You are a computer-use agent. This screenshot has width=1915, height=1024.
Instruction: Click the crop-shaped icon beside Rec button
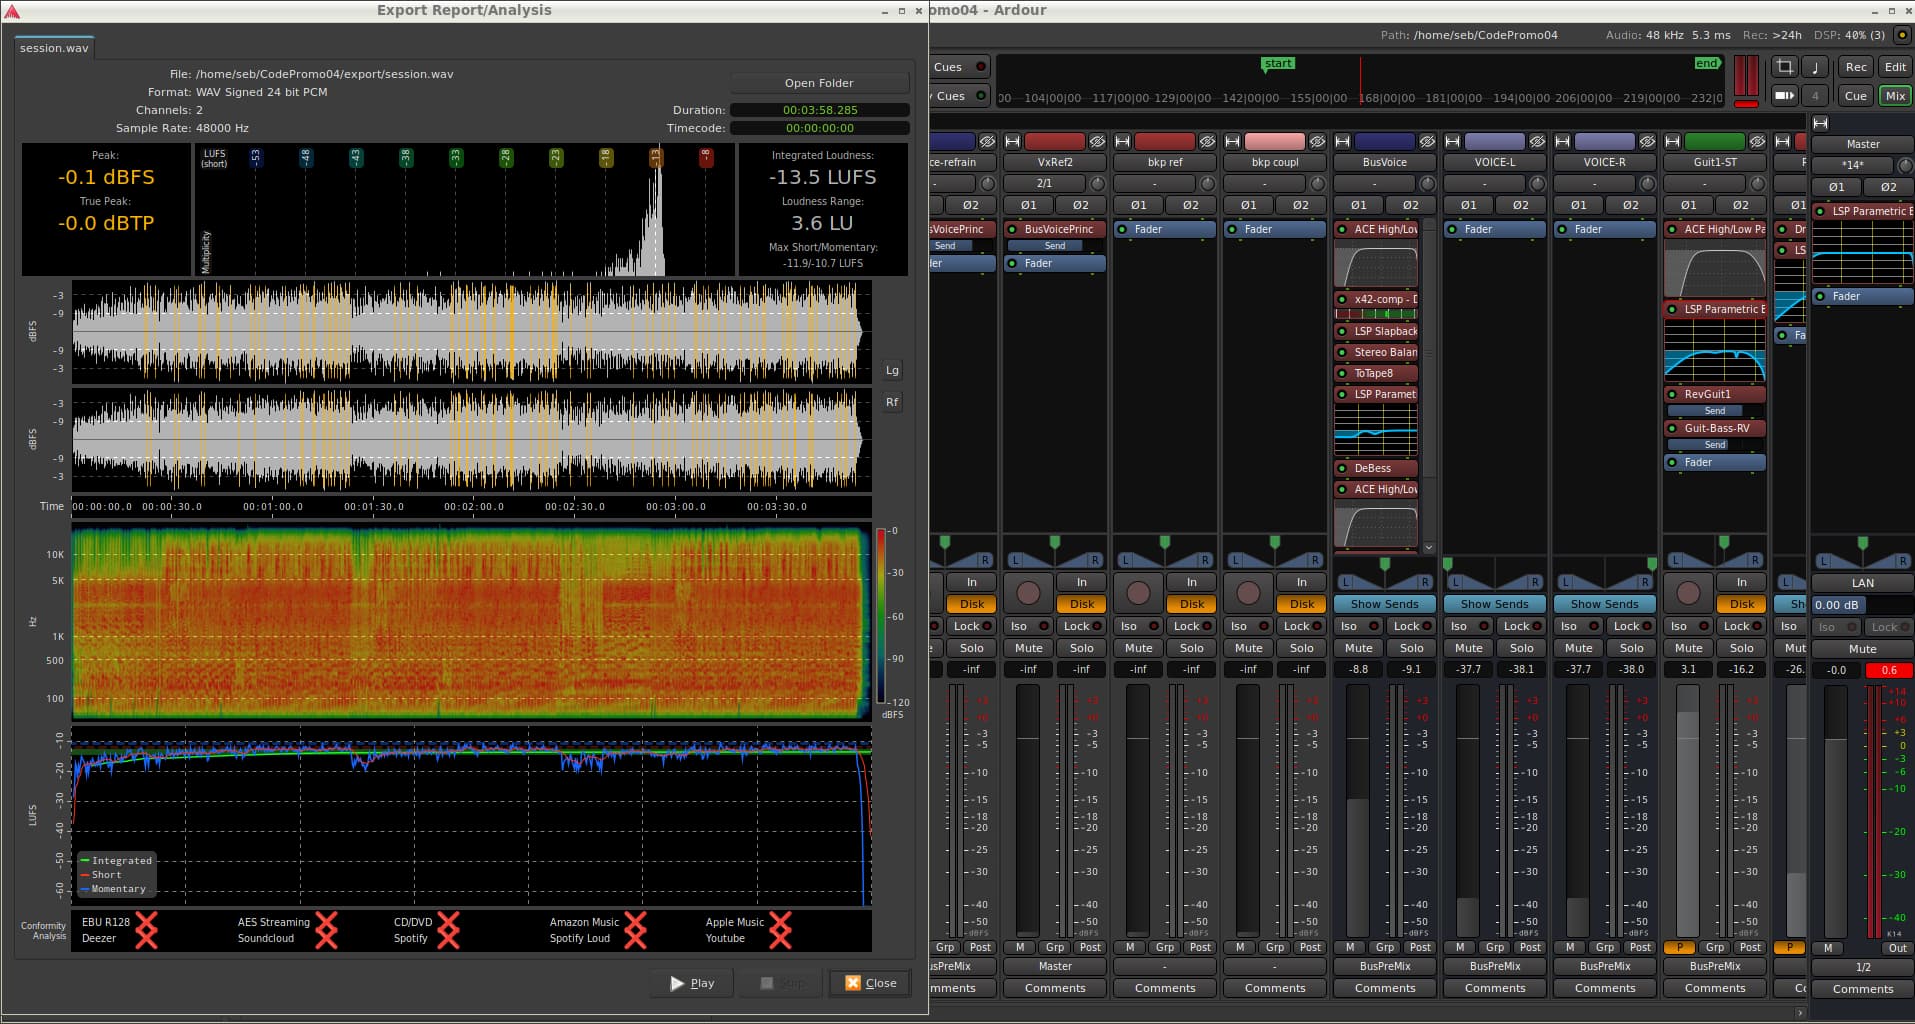pyautogui.click(x=1784, y=67)
